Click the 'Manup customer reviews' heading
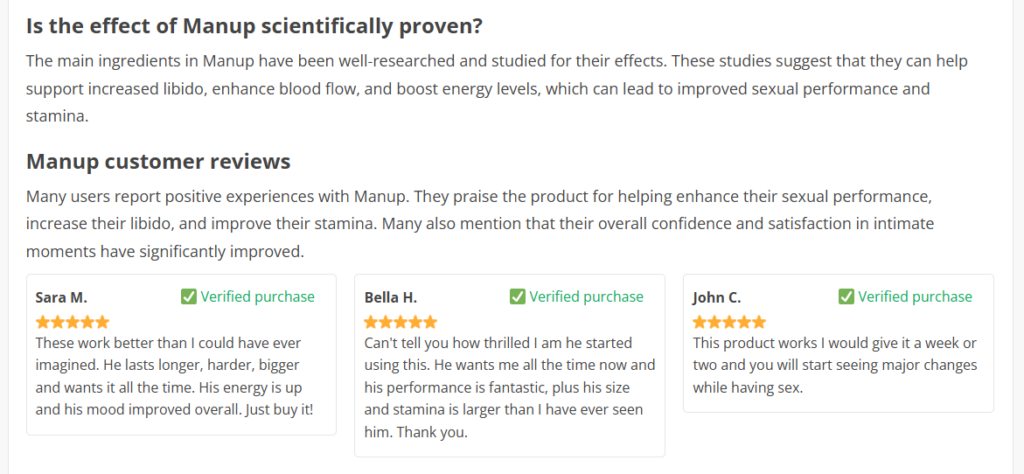This screenshot has height=474, width=1024. point(158,161)
